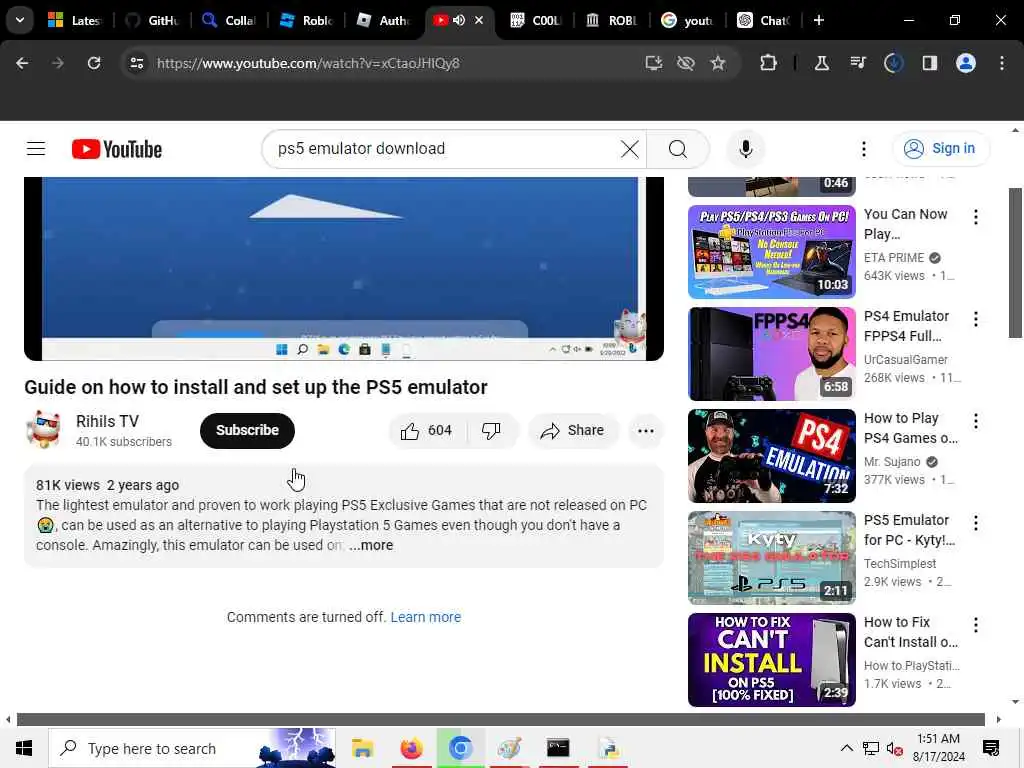This screenshot has width=1024, height=768.
Task: Open Firefox from the taskbar
Action: (x=411, y=748)
